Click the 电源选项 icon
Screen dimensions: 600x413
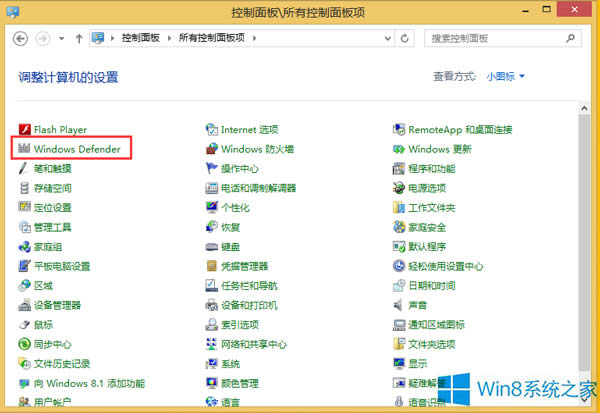click(x=399, y=188)
